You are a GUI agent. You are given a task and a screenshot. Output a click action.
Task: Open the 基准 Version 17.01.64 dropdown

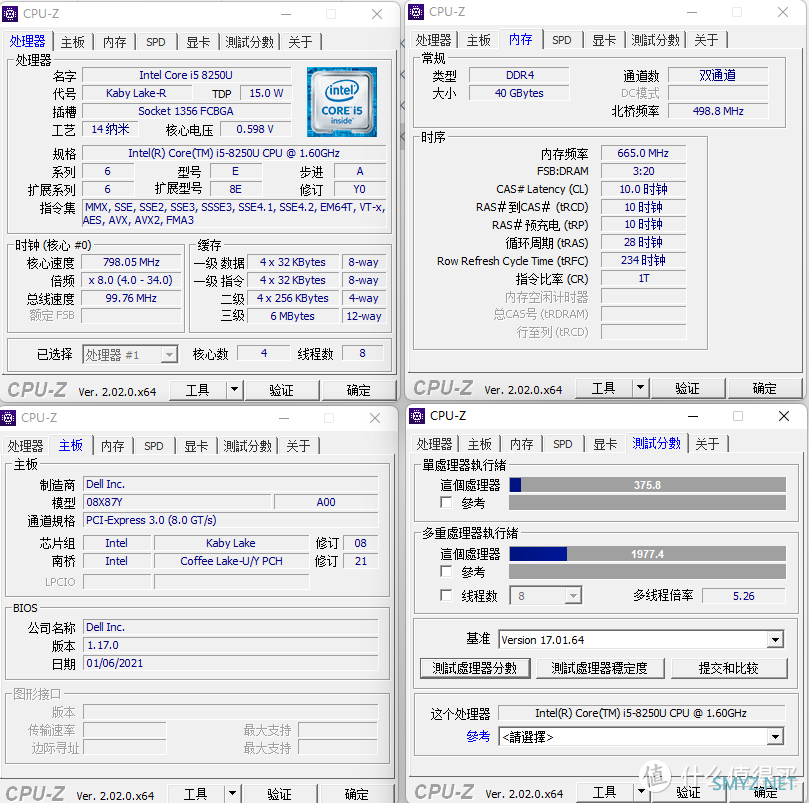point(774,640)
